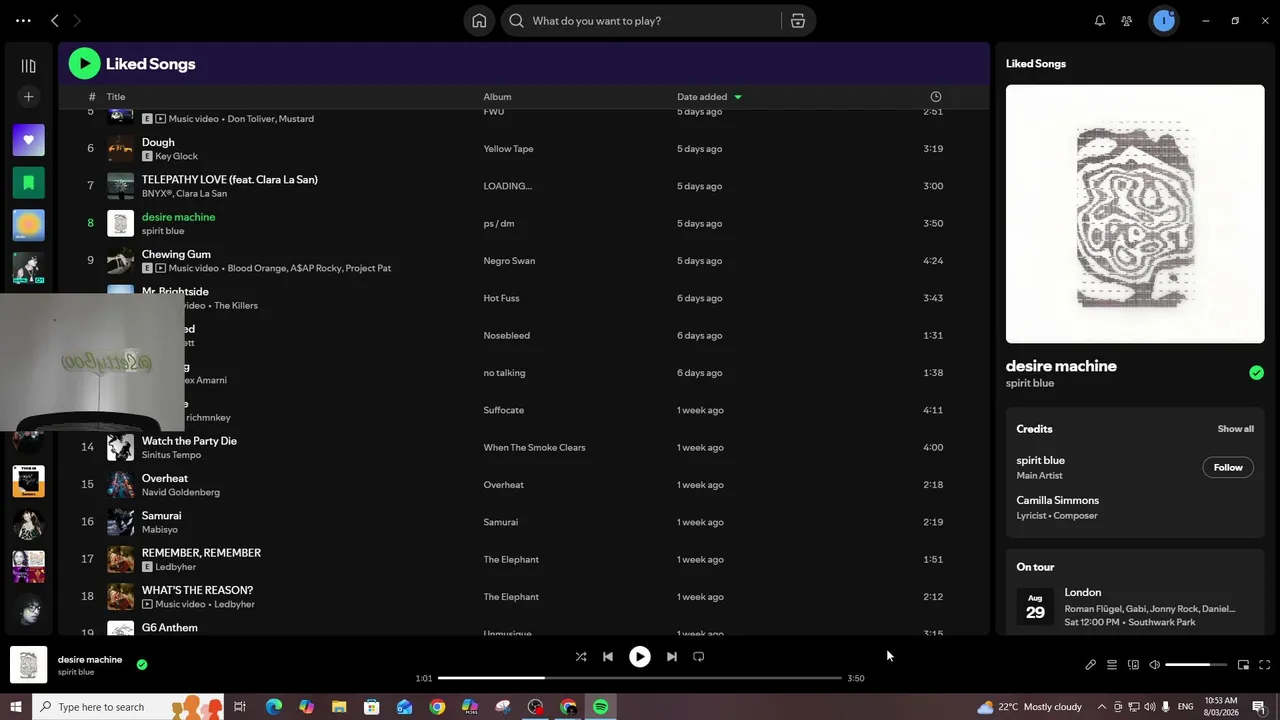The width and height of the screenshot is (1280, 720).
Task: Create a new playlist with plus icon
Action: pos(28,97)
